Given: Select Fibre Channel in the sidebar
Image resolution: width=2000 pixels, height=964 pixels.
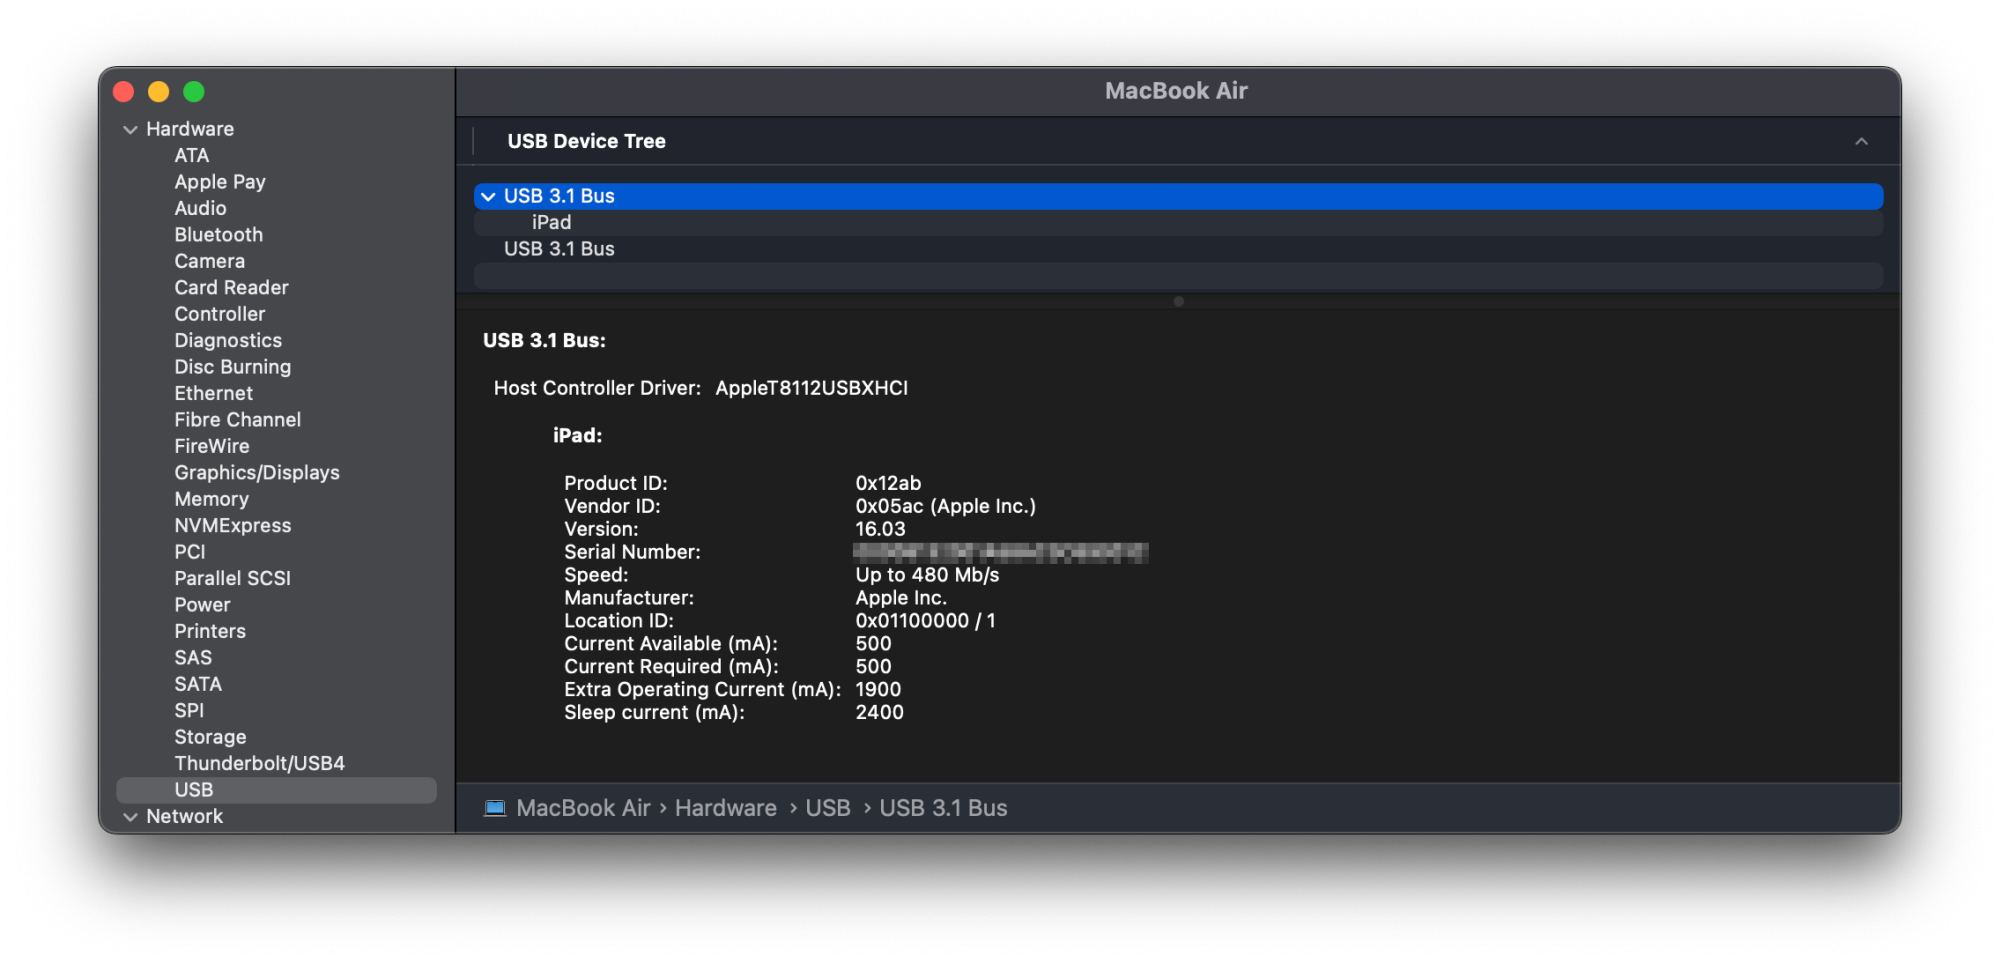Looking at the screenshot, I should (238, 420).
